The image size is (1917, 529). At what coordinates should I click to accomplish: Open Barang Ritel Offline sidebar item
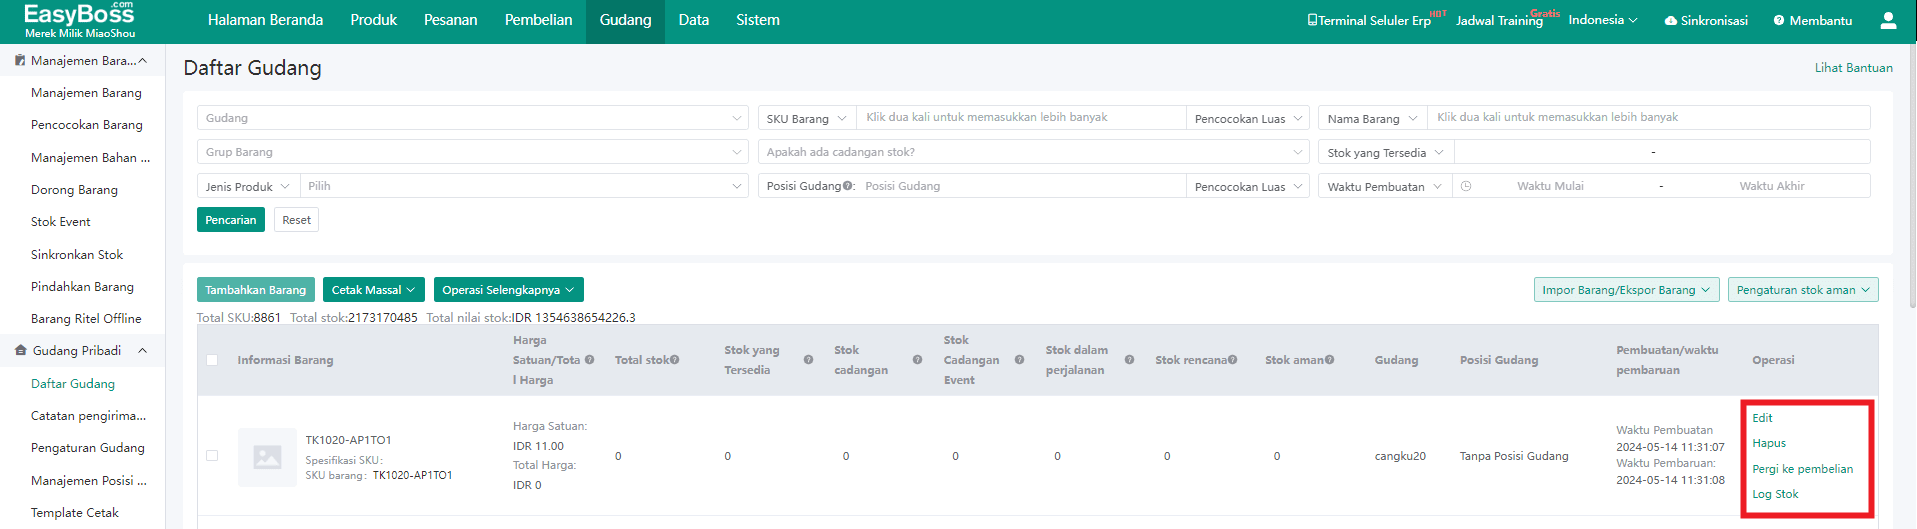(86, 319)
